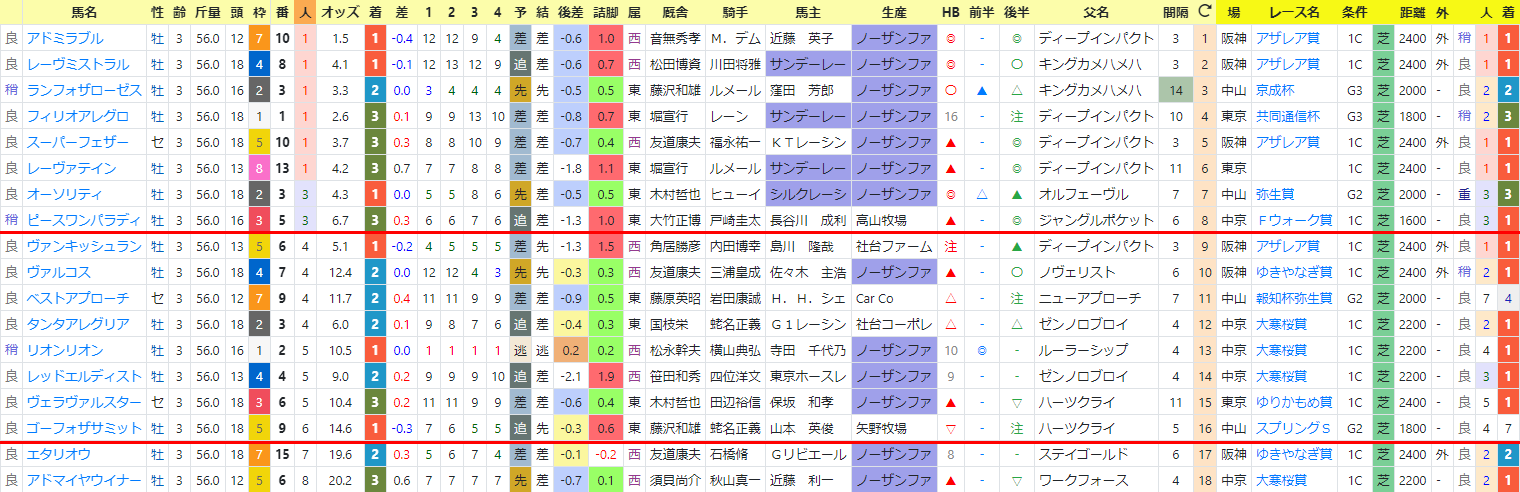This screenshot has height=492, width=1520.
Task: Click the HB ◎ mark in the アドミラブル row
Action: coord(950,39)
